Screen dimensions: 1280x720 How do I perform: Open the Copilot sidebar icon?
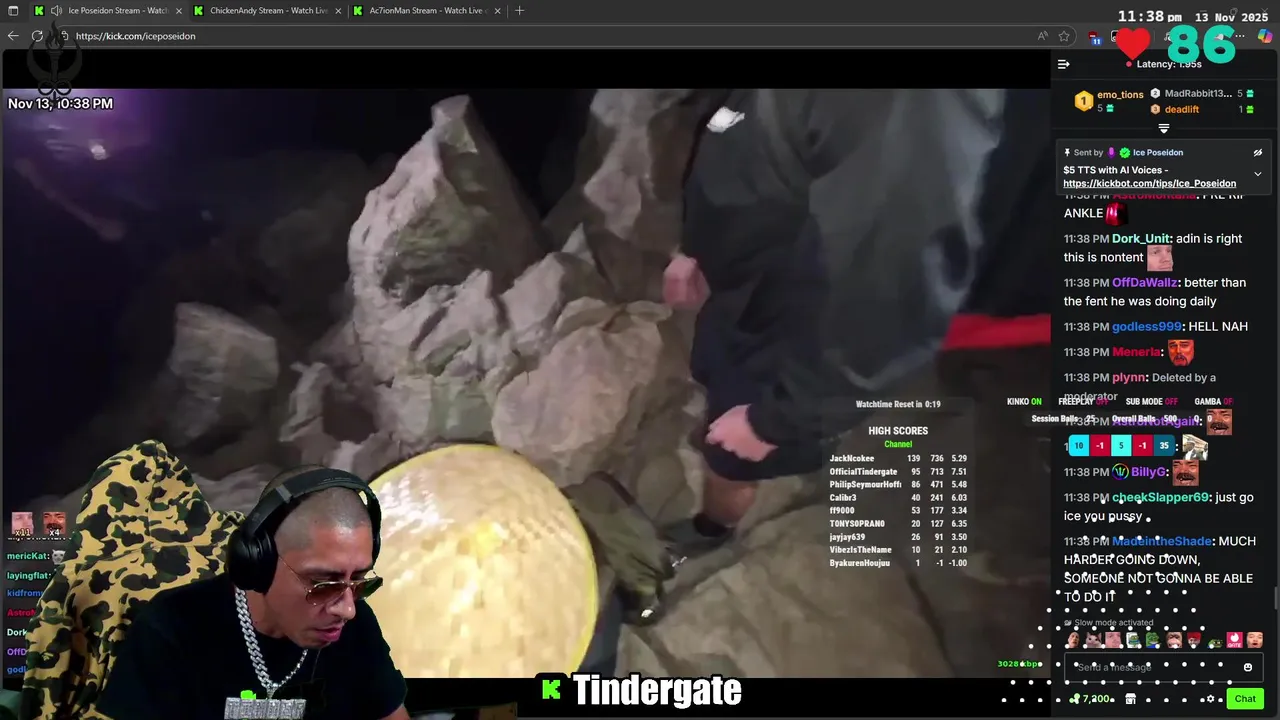pos(1265,36)
